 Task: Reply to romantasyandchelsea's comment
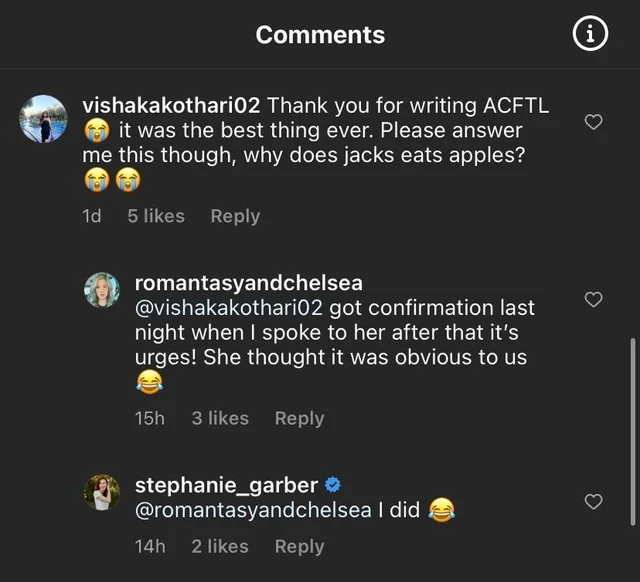(299, 418)
